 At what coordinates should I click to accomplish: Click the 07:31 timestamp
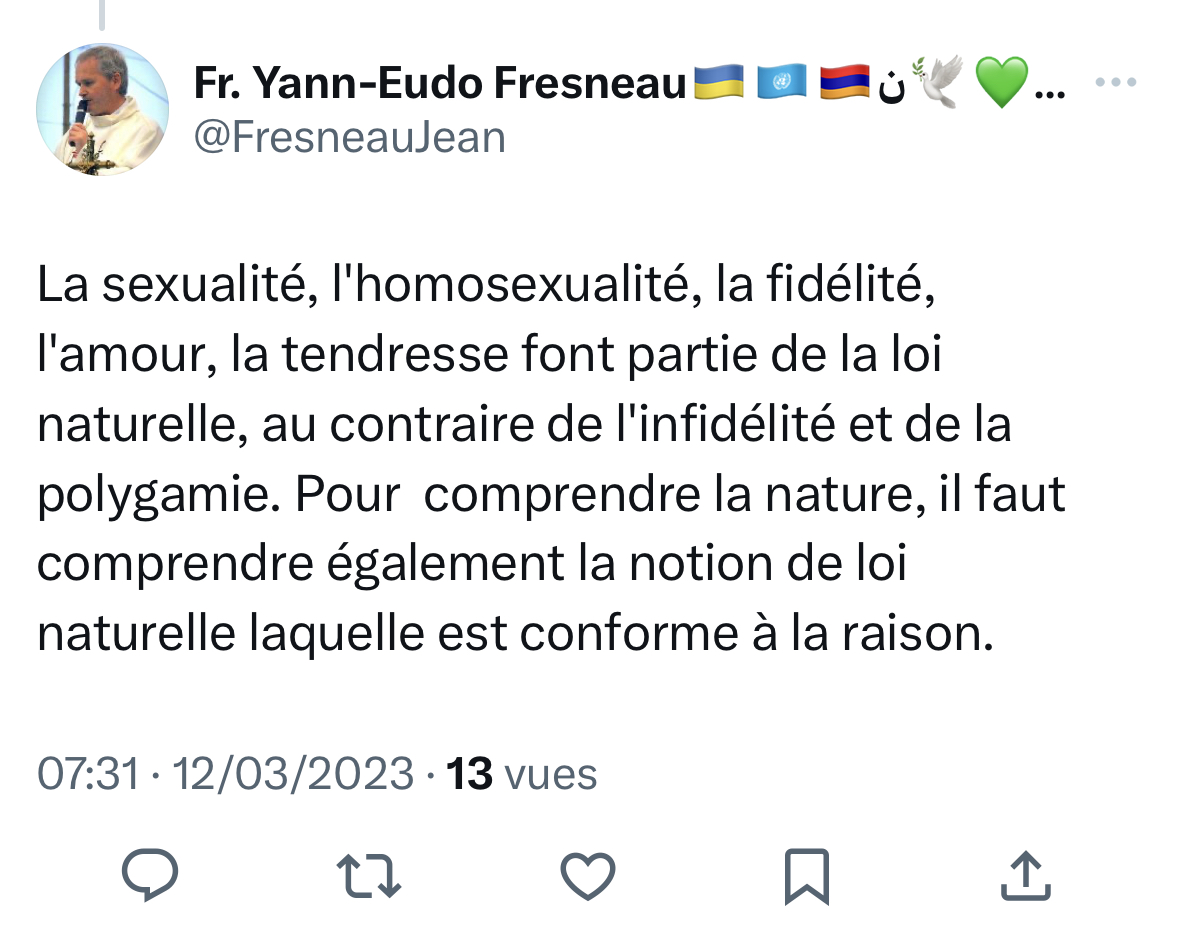(x=88, y=774)
